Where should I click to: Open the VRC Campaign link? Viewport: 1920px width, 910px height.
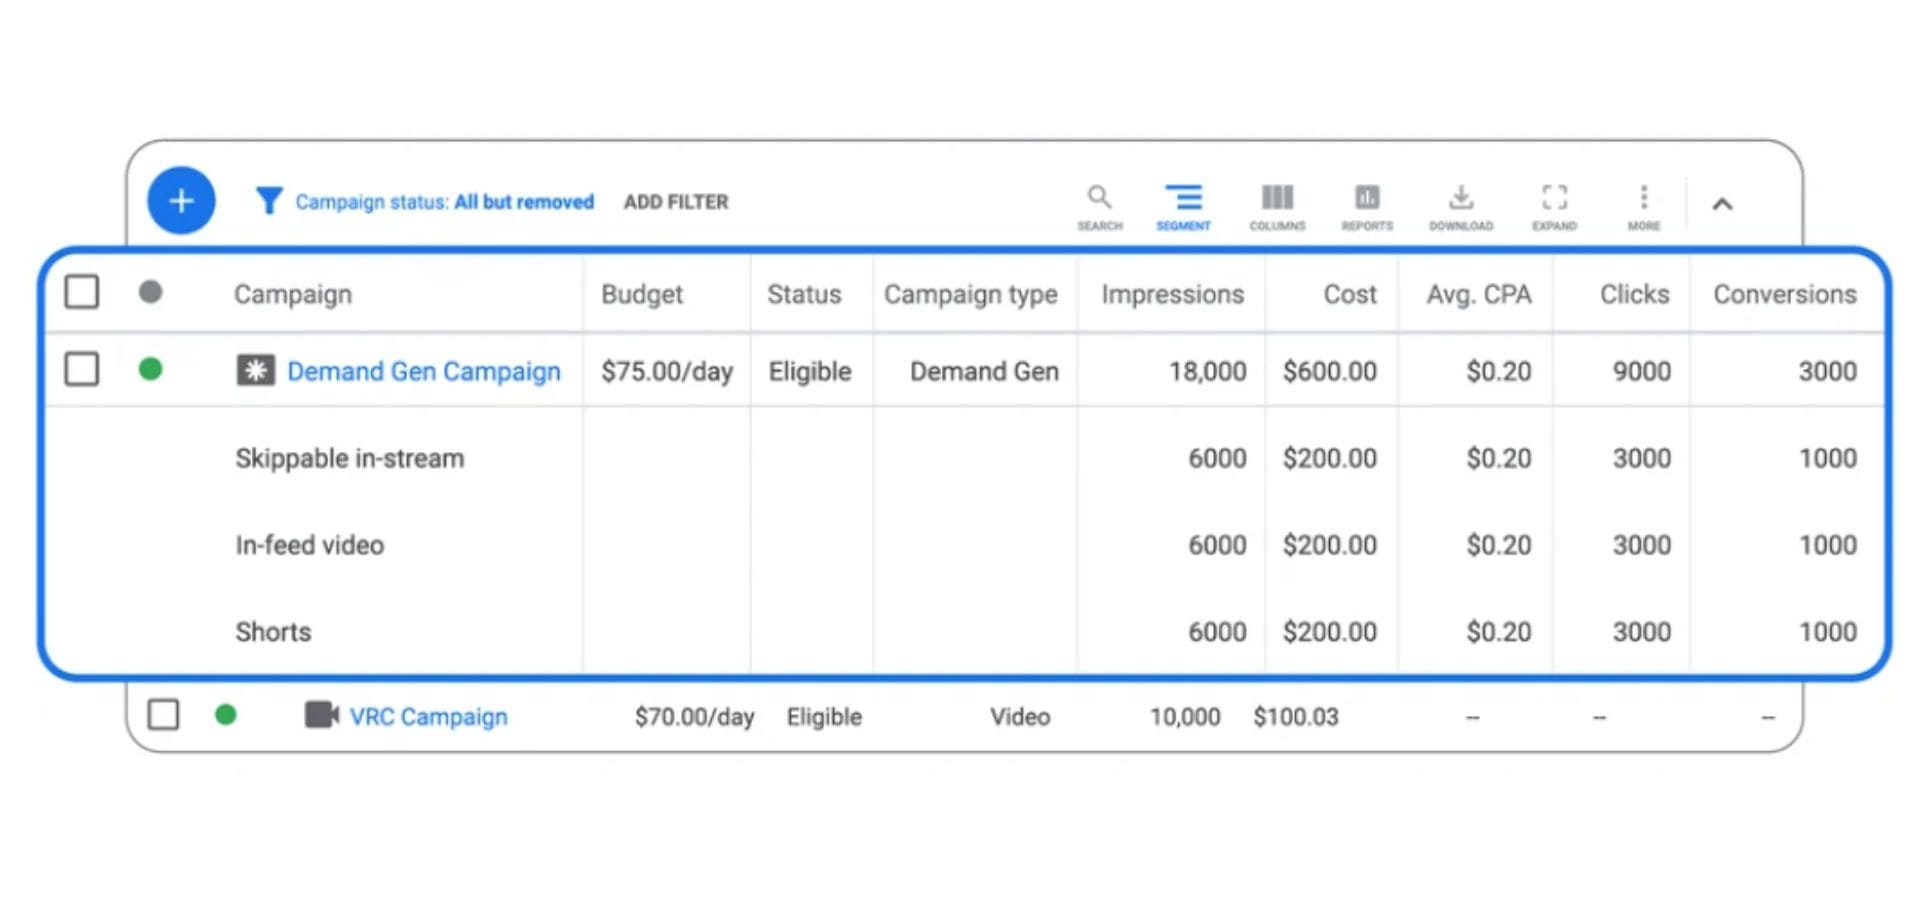coord(428,717)
